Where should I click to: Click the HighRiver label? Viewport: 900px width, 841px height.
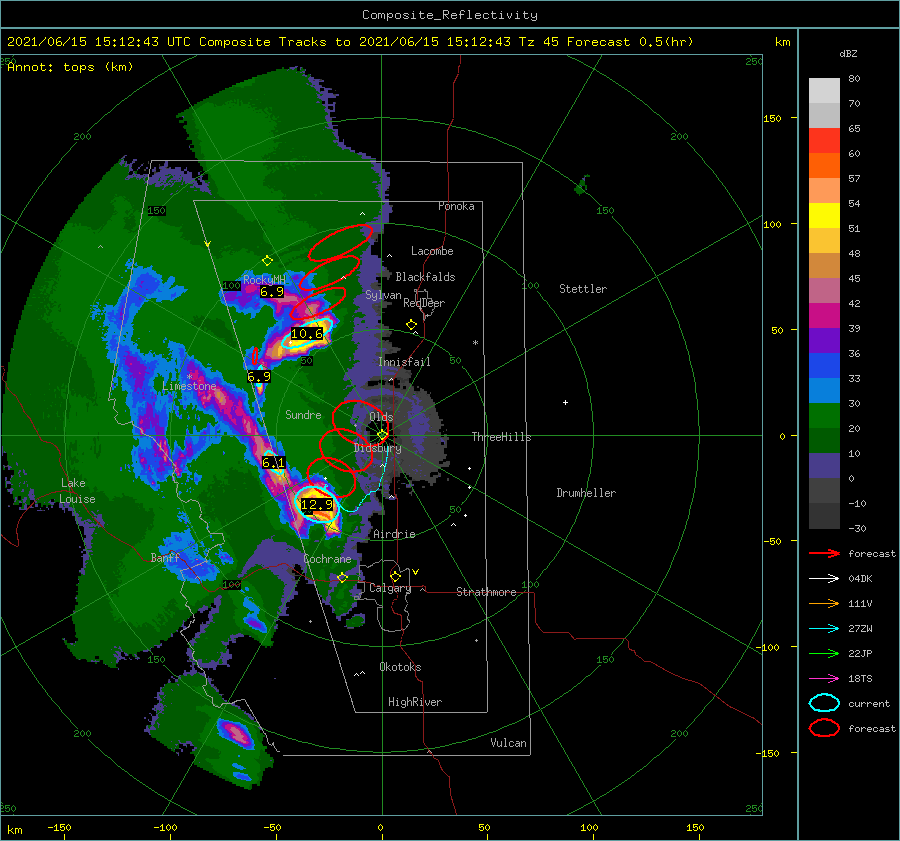tap(415, 702)
